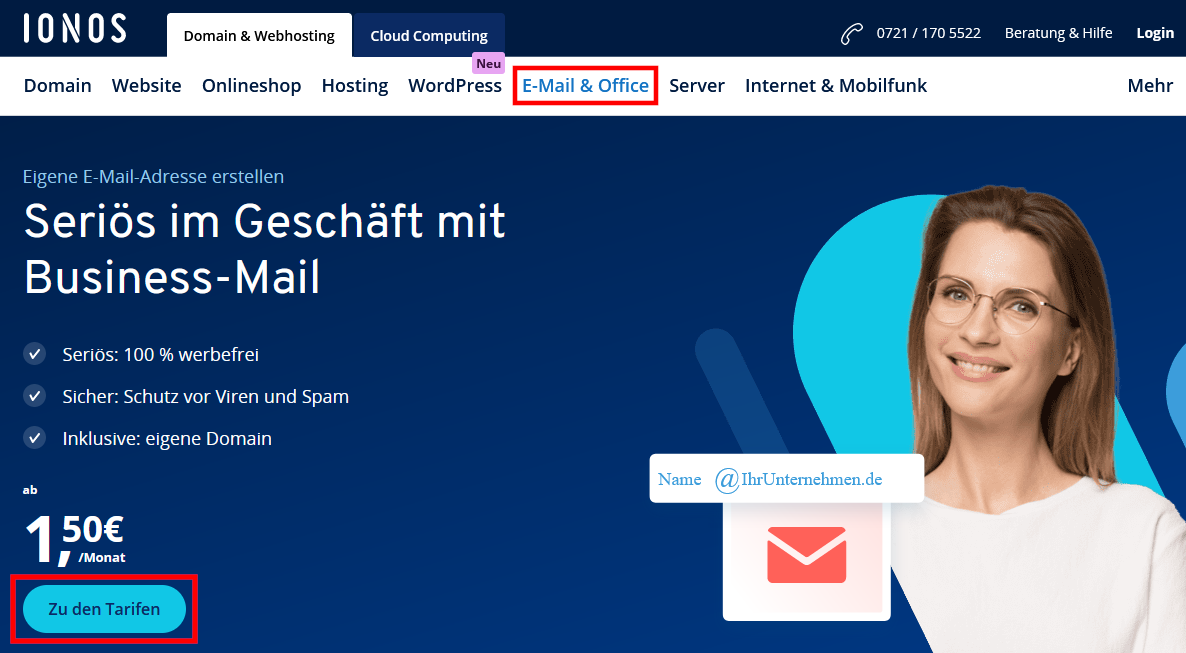The width and height of the screenshot is (1186, 653).
Task: Click the Zu den Tarifen button
Action: point(104,609)
